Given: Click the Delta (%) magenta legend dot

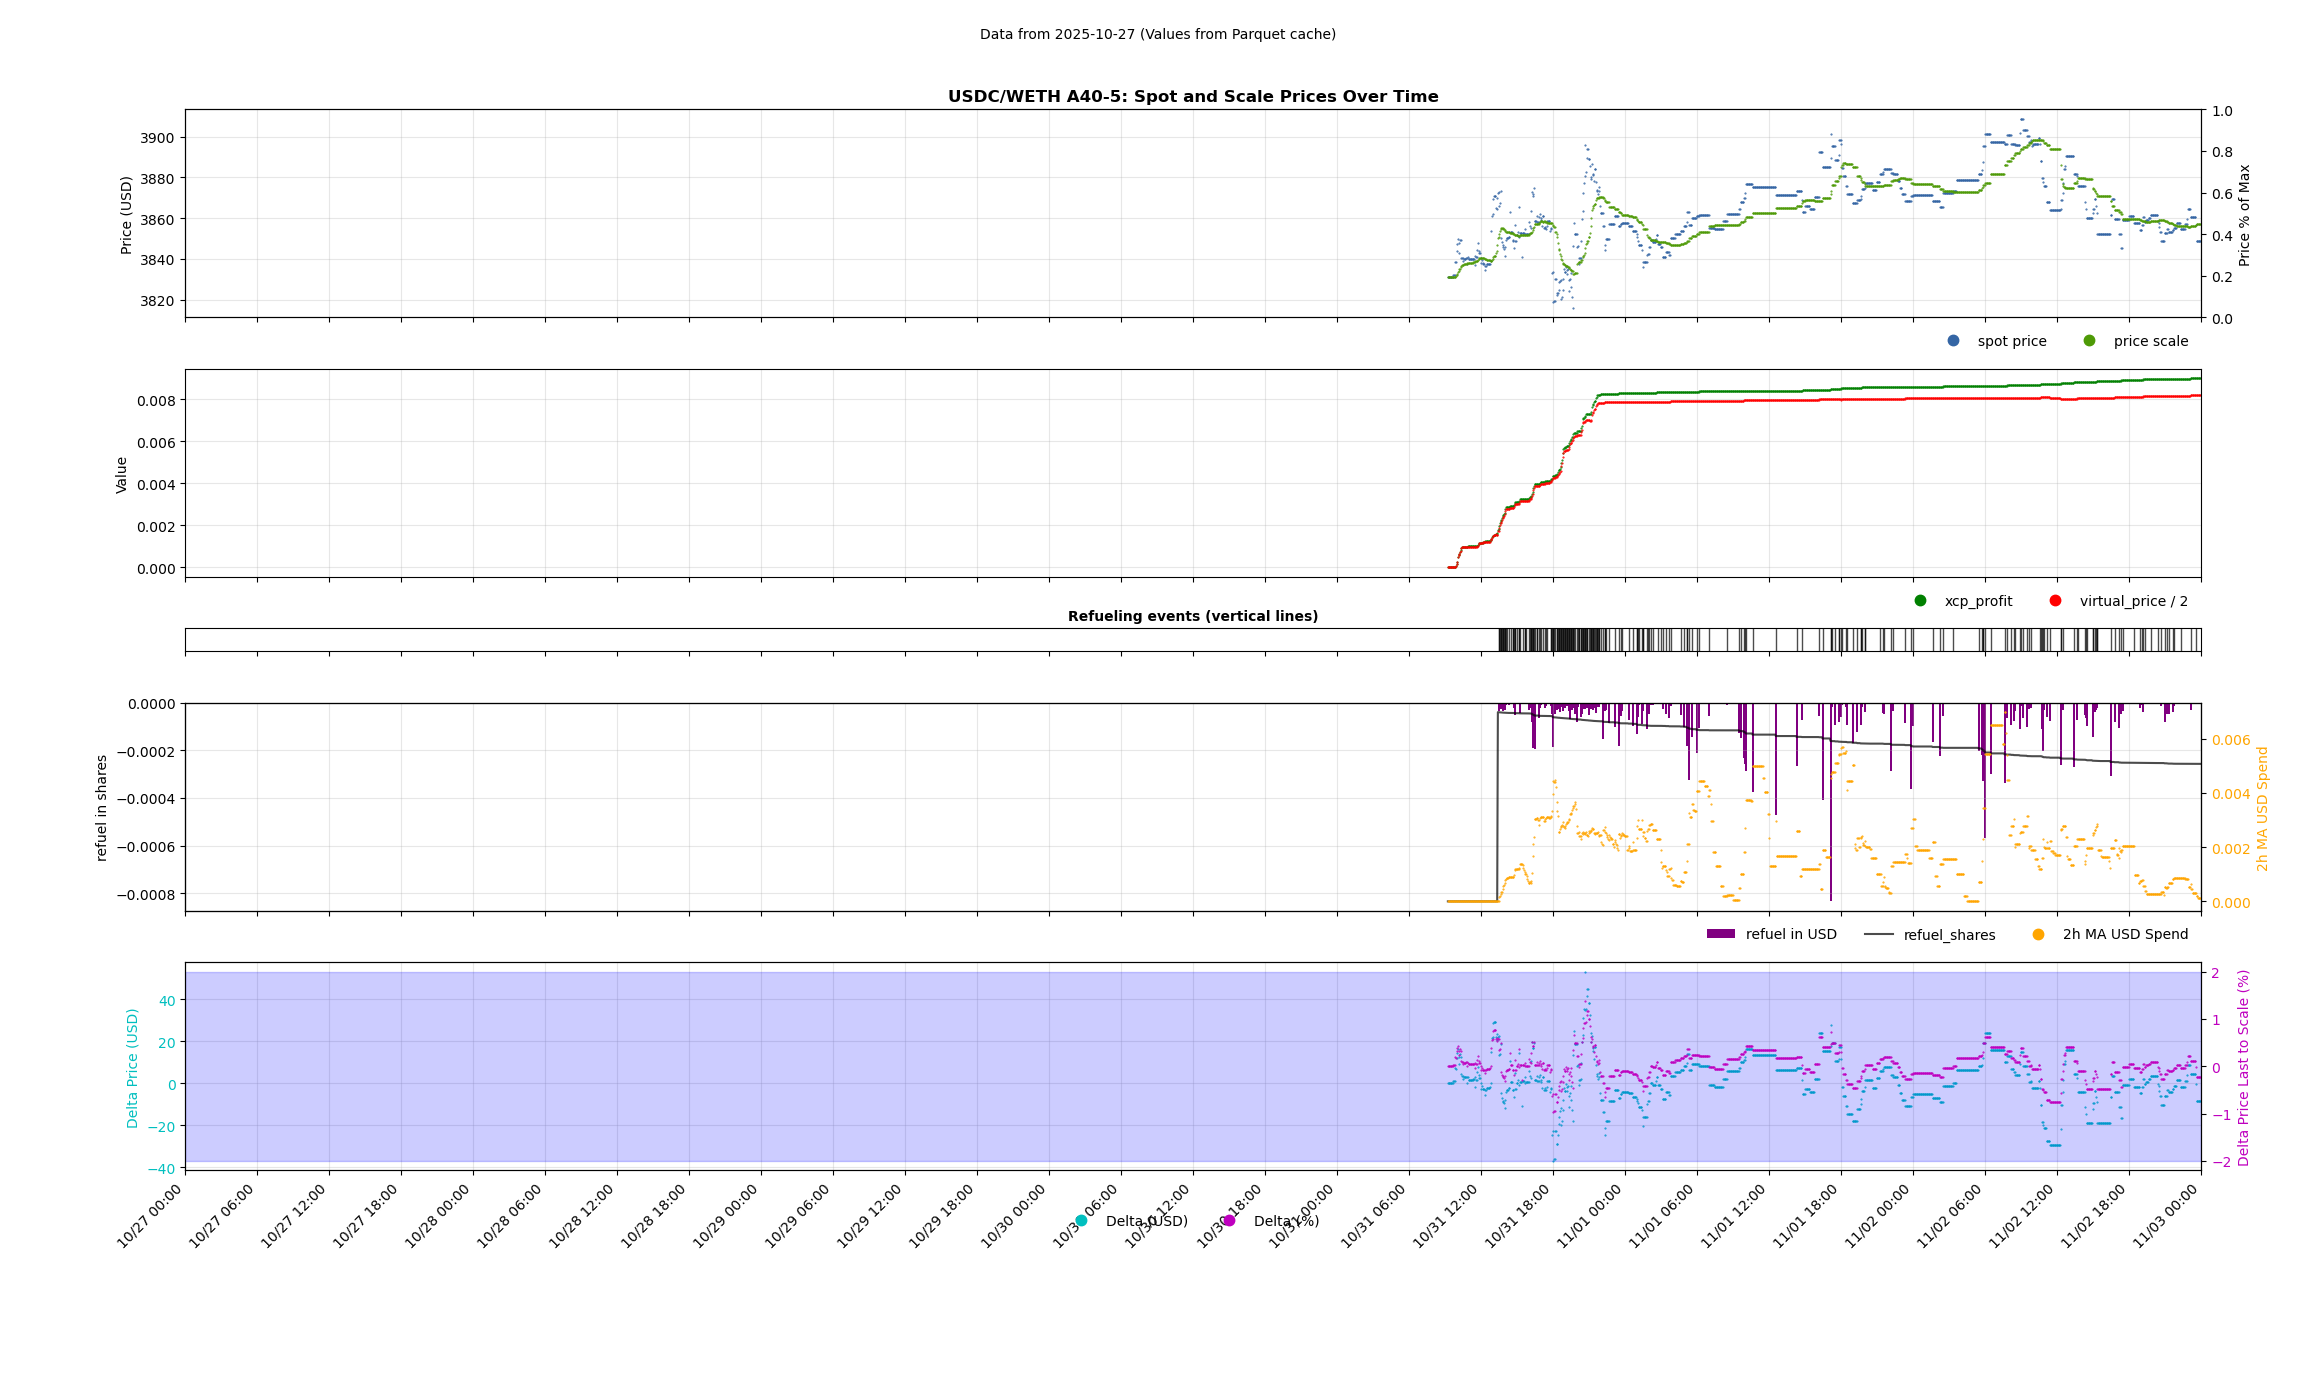Looking at the screenshot, I should tap(1229, 1221).
